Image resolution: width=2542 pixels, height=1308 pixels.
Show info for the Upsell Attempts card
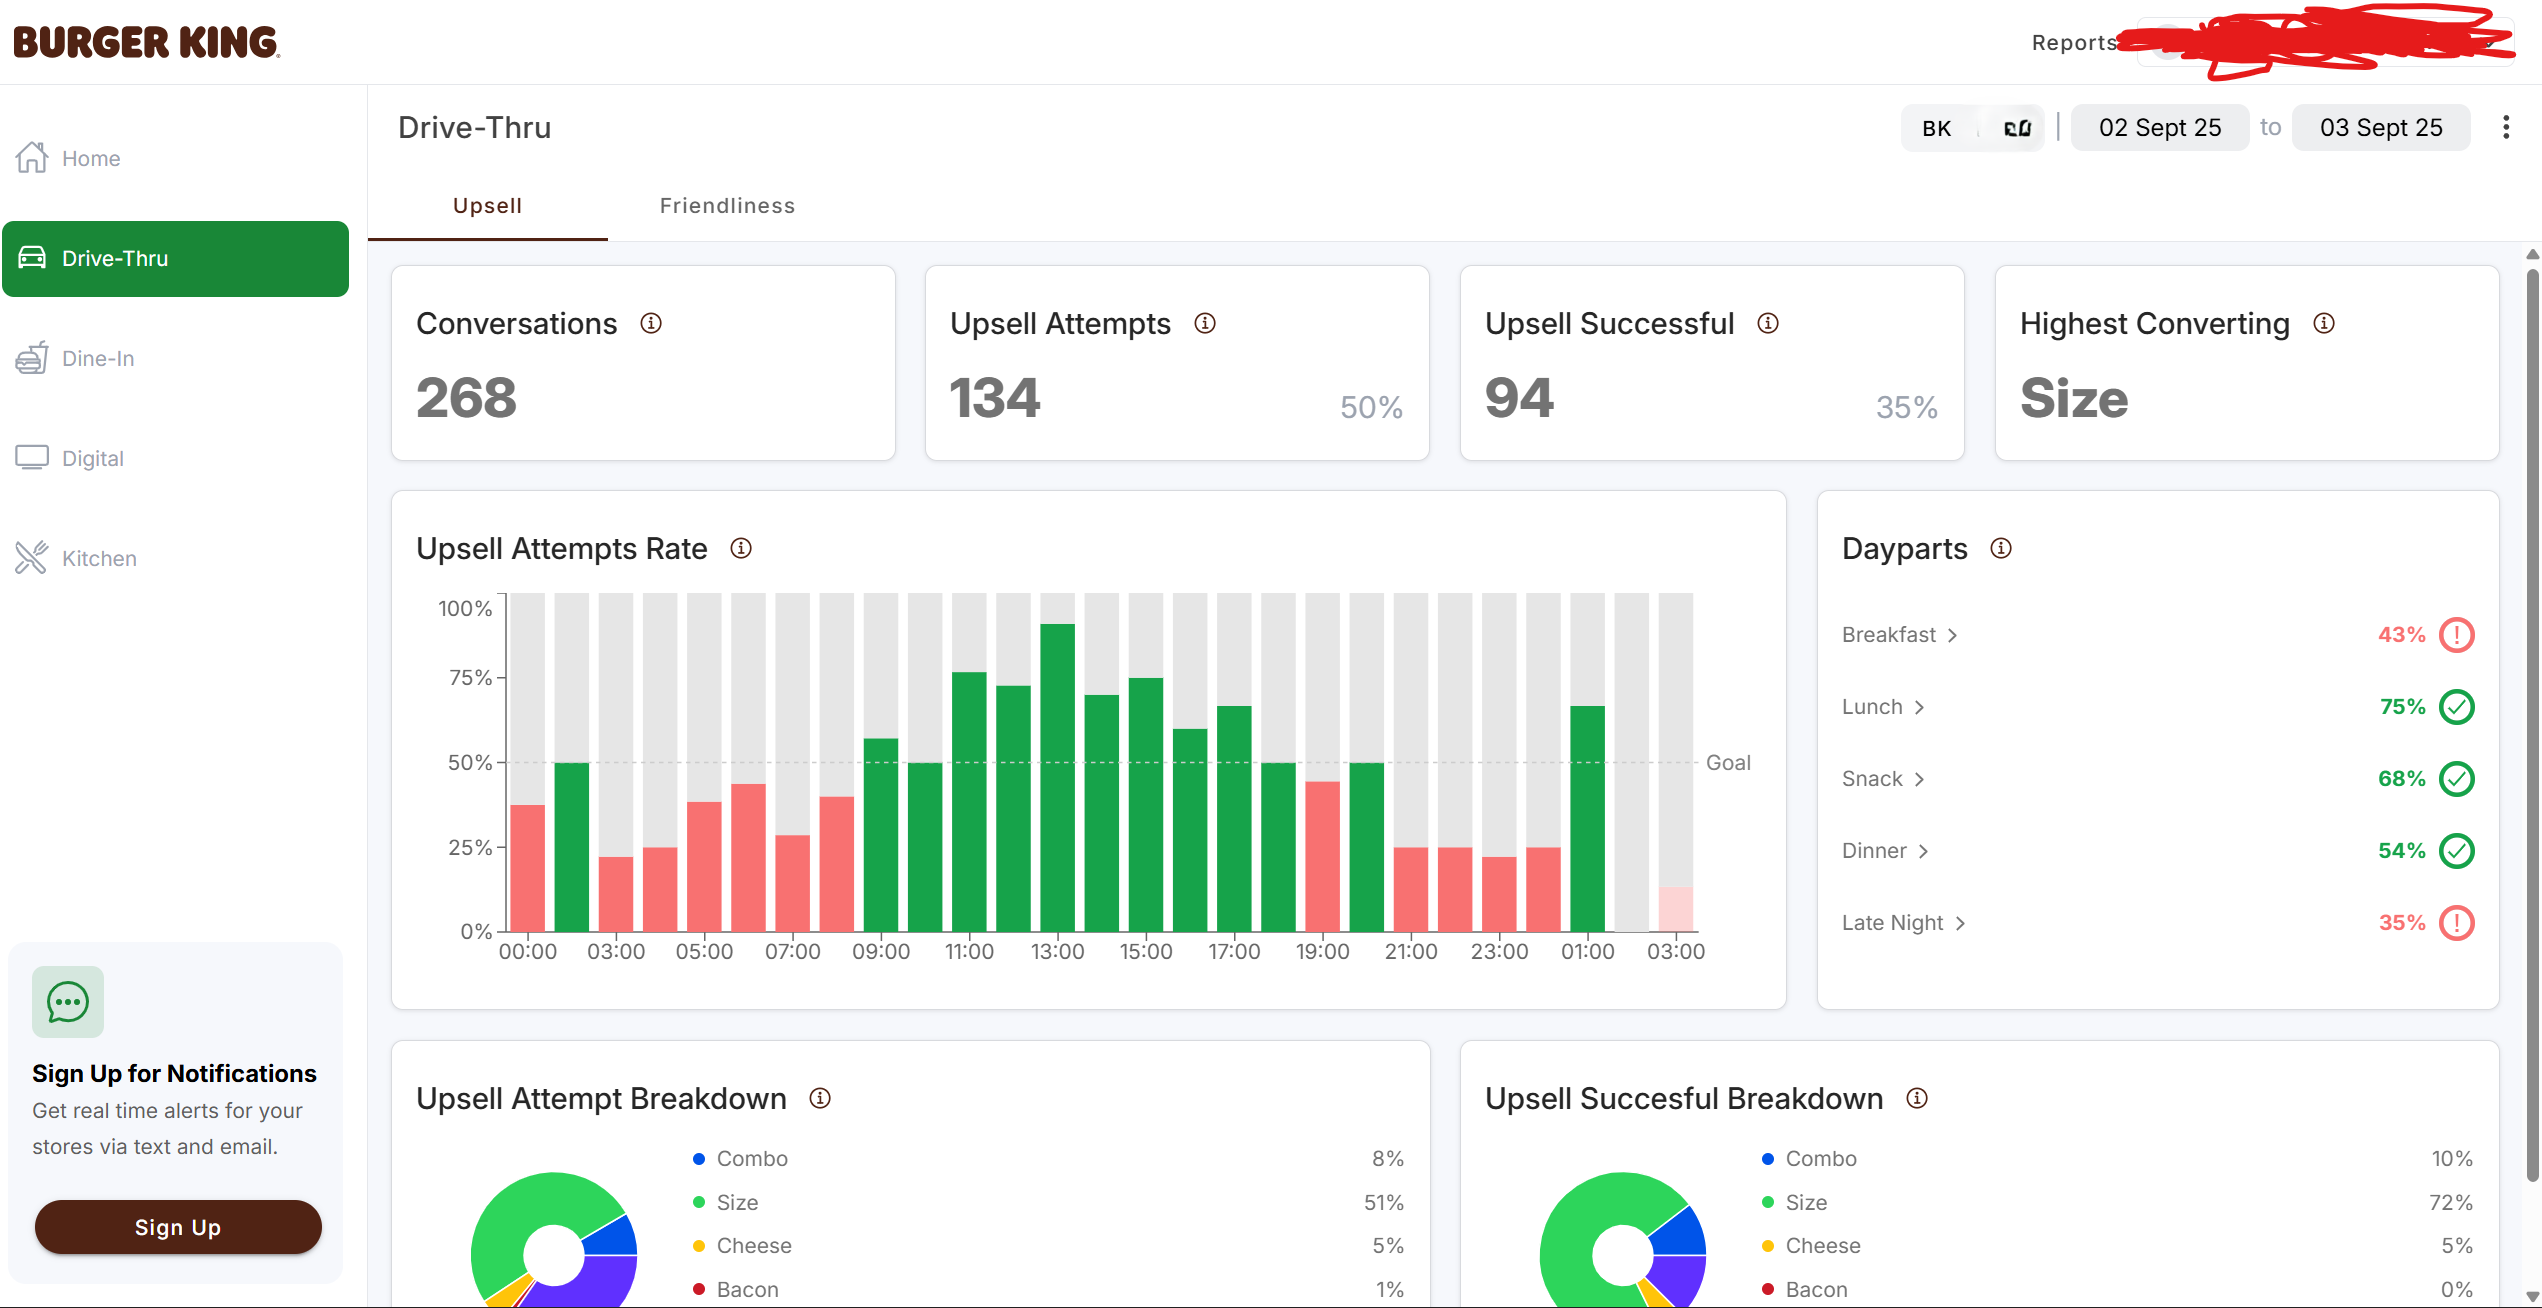click(1205, 323)
